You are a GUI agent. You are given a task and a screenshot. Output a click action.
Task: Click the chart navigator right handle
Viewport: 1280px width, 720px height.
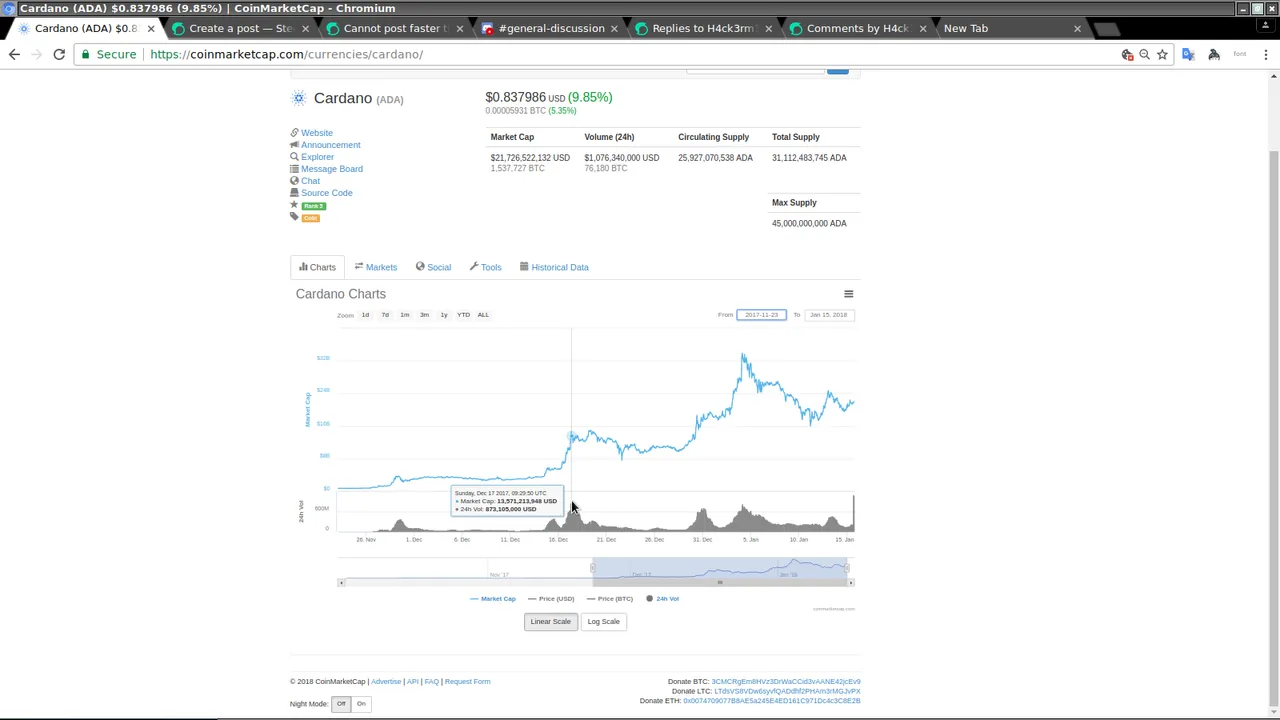847,569
